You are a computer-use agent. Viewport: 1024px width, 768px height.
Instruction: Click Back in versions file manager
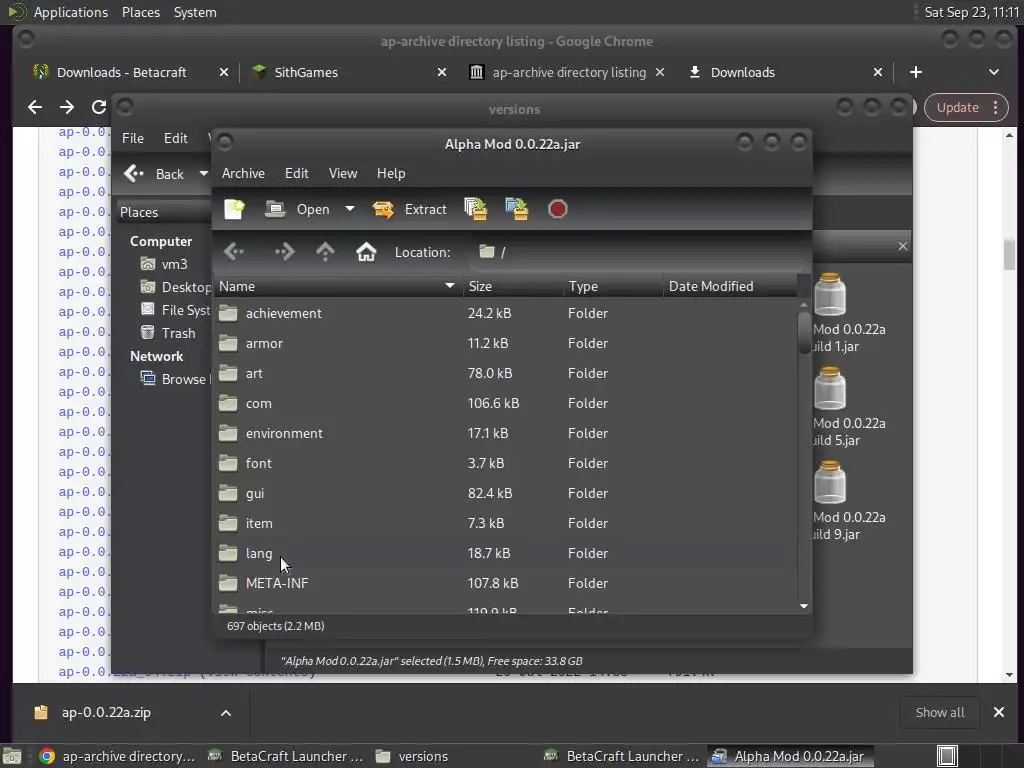[154, 174]
